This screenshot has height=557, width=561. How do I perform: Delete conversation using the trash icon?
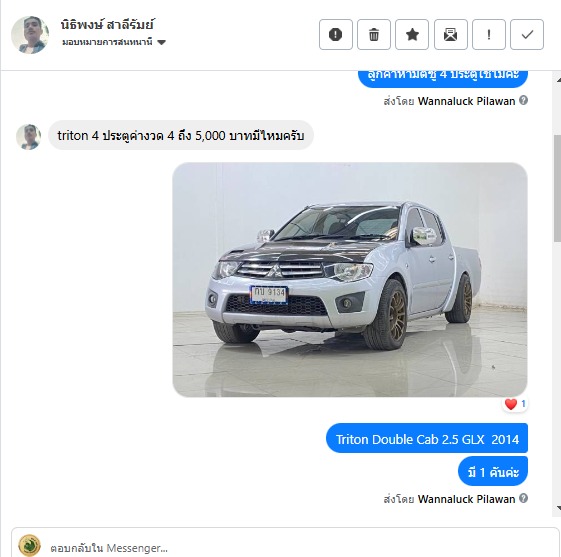tap(374, 35)
